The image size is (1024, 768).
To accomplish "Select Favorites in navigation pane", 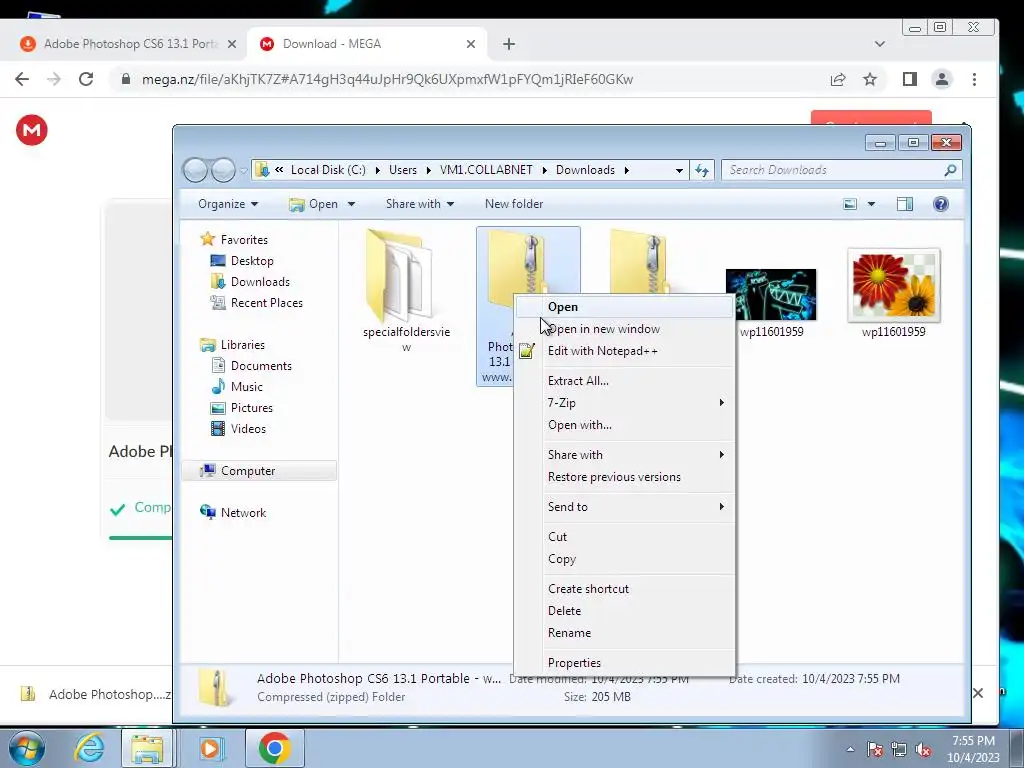I will tap(244, 240).
